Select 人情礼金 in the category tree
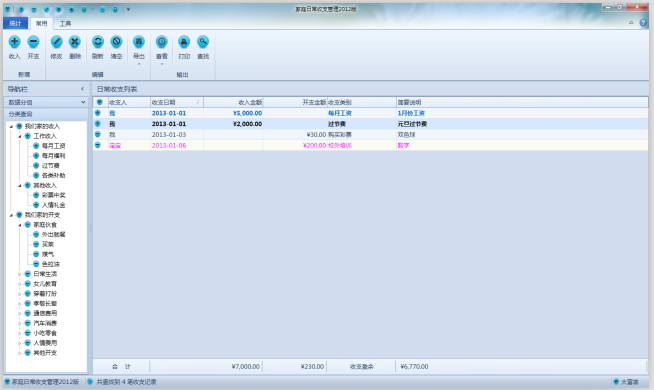This screenshot has width=654, height=390. click(x=53, y=205)
